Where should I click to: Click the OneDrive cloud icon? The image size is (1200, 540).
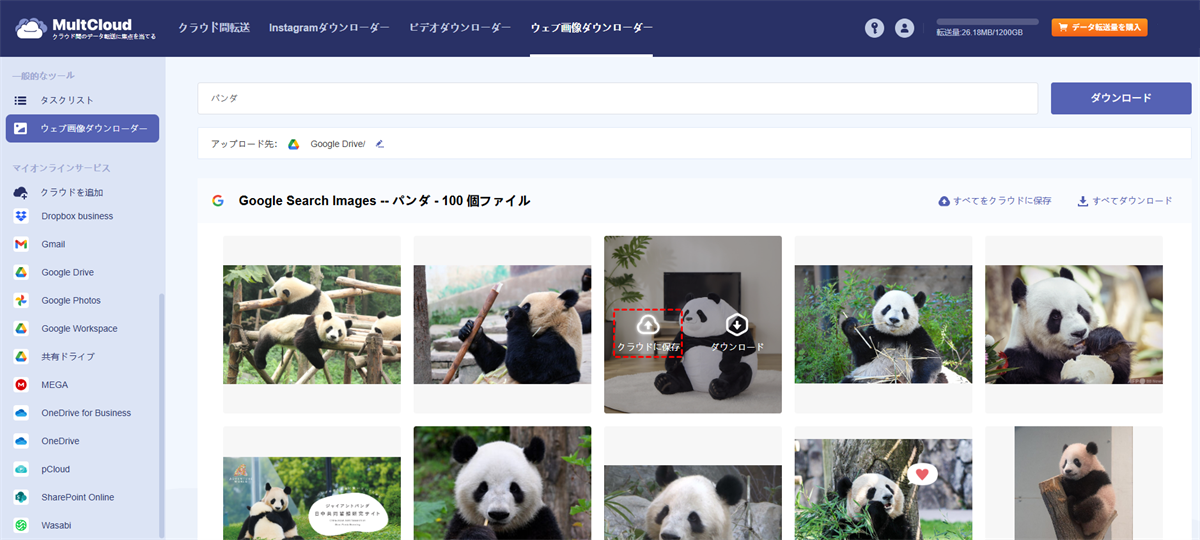(x=20, y=441)
